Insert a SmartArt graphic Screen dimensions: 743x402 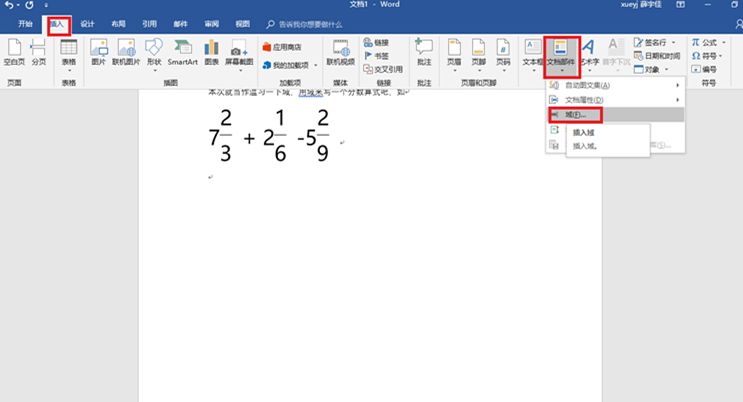182,53
